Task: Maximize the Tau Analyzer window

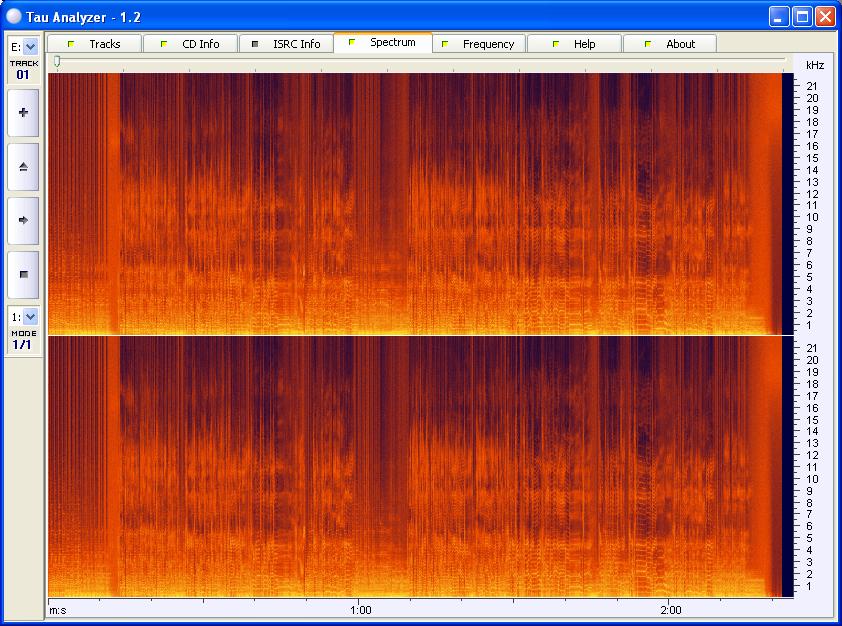Action: tap(802, 16)
